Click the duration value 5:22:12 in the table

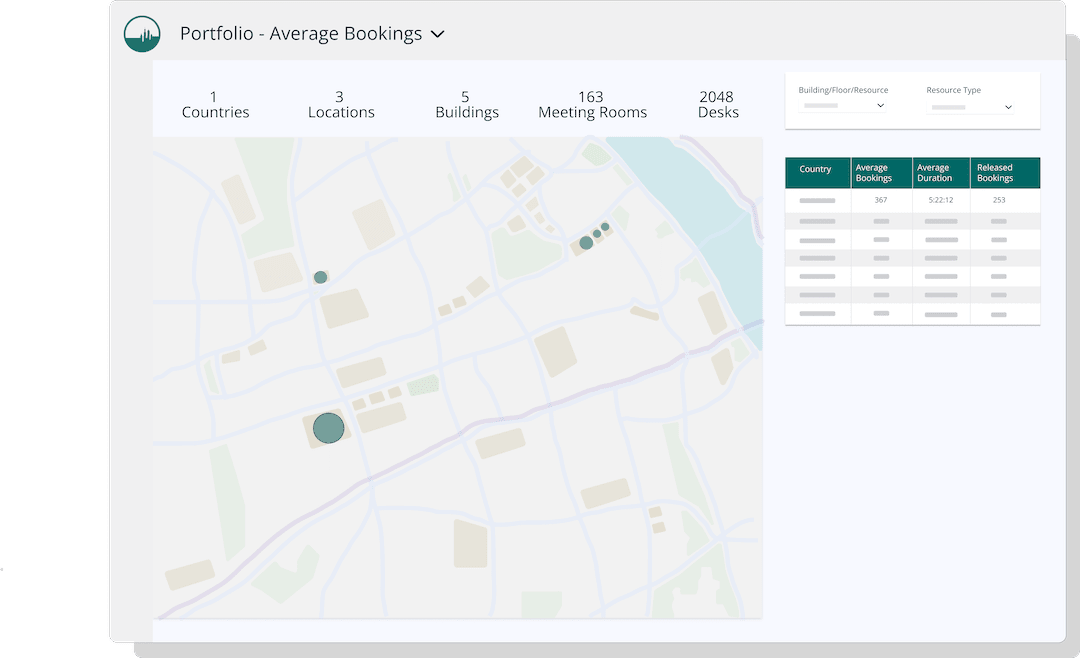pos(941,198)
